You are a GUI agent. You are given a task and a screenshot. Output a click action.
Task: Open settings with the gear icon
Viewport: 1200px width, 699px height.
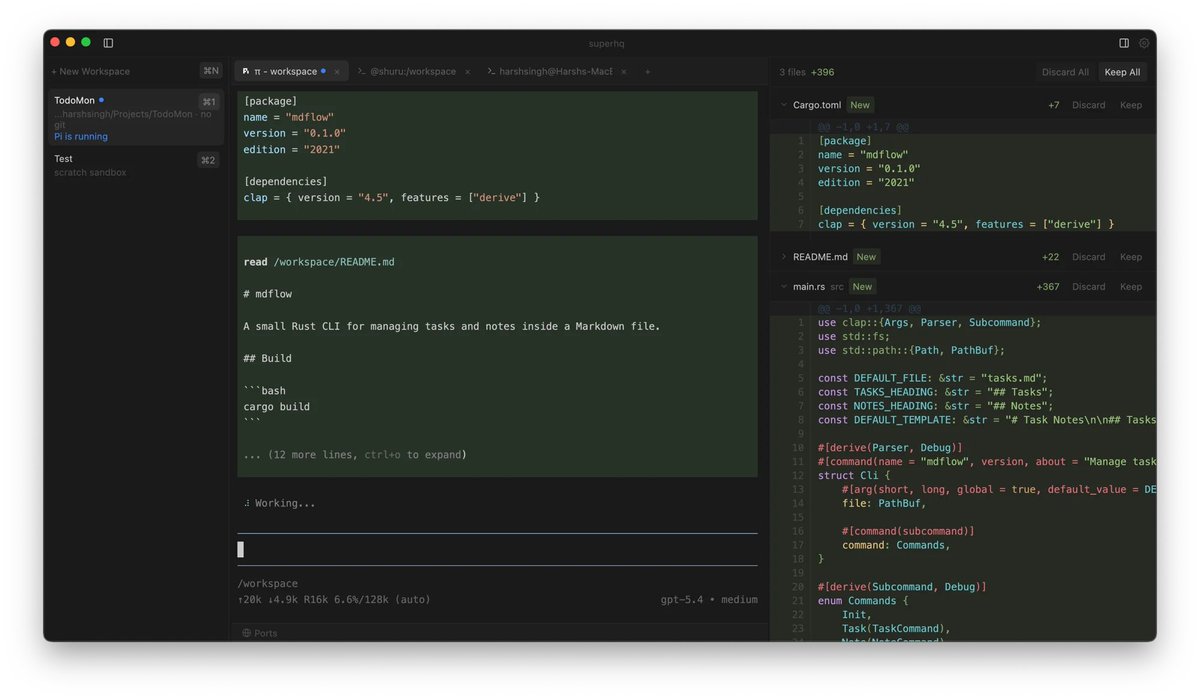(1144, 43)
